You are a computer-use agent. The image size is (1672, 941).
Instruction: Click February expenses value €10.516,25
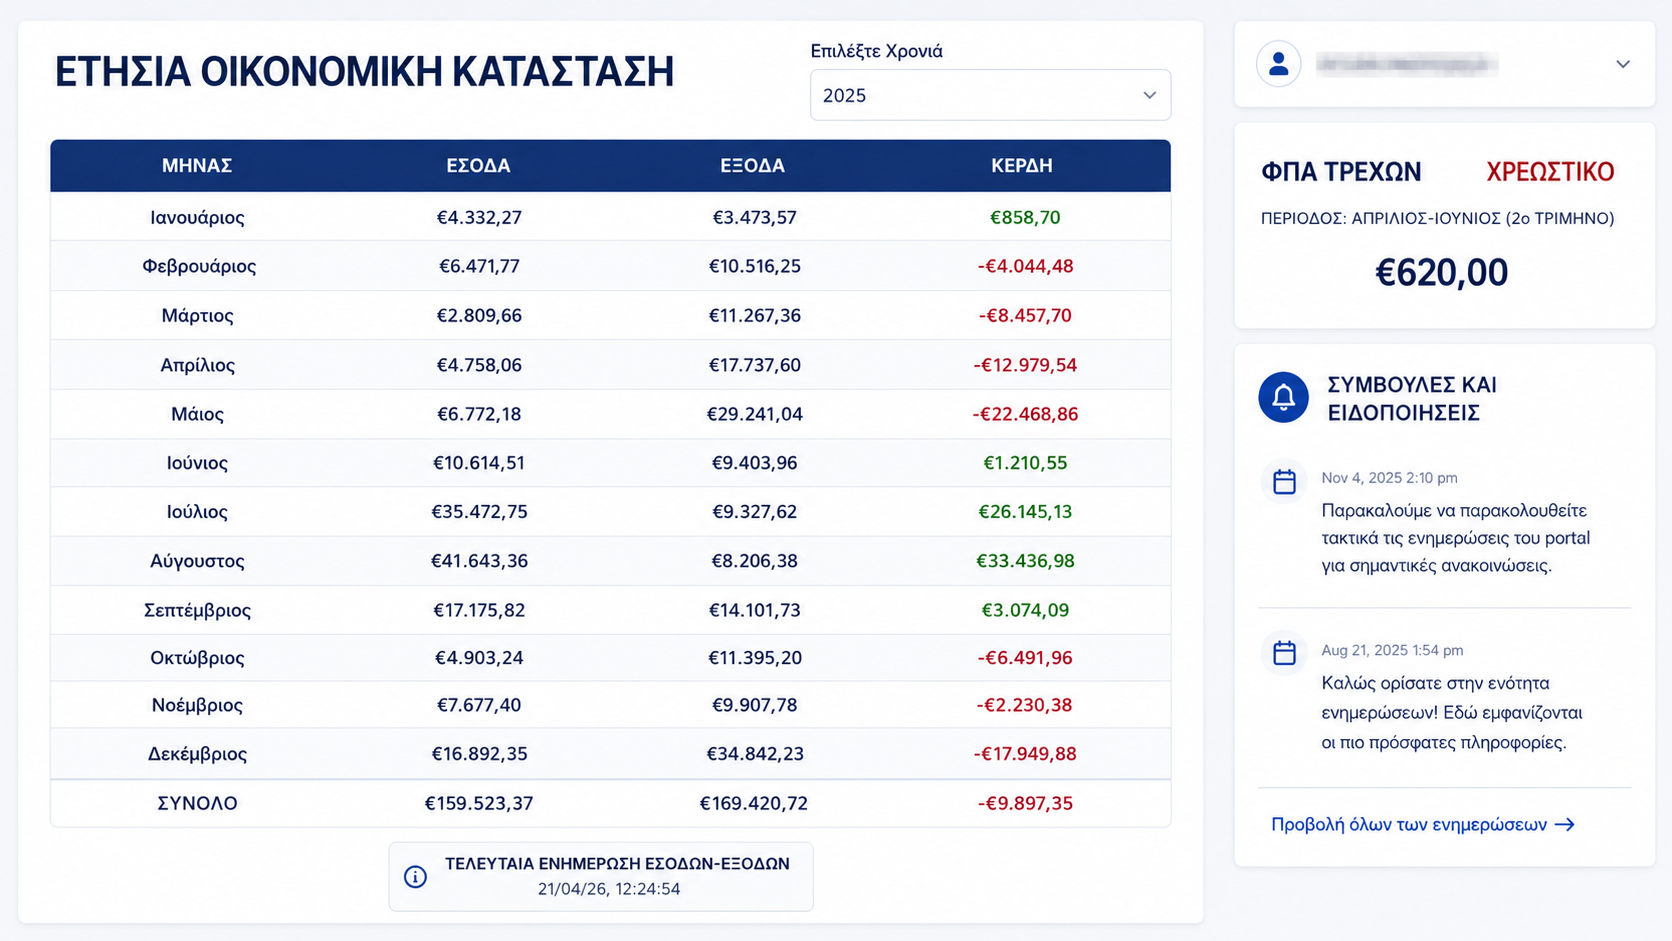754,266
